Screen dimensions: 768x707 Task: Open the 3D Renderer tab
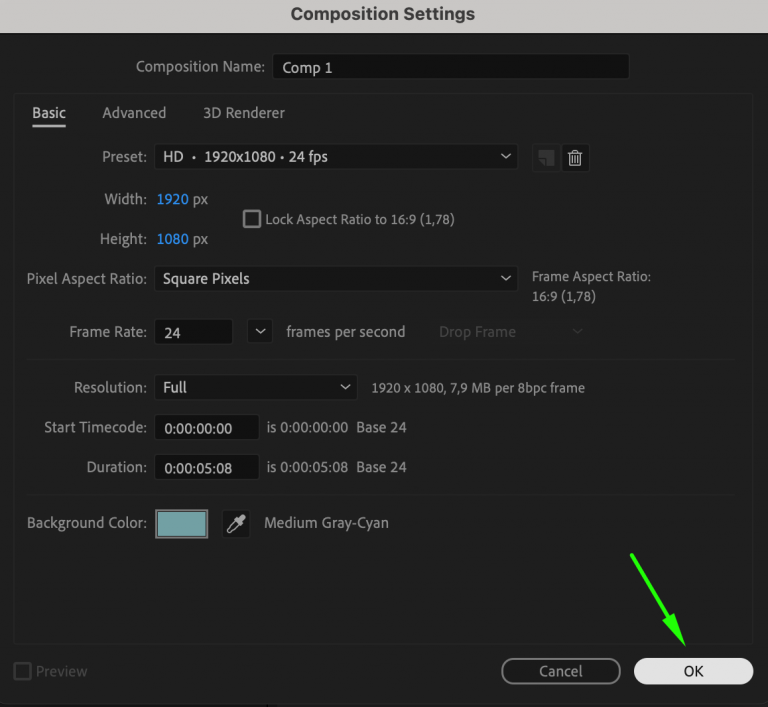[244, 113]
